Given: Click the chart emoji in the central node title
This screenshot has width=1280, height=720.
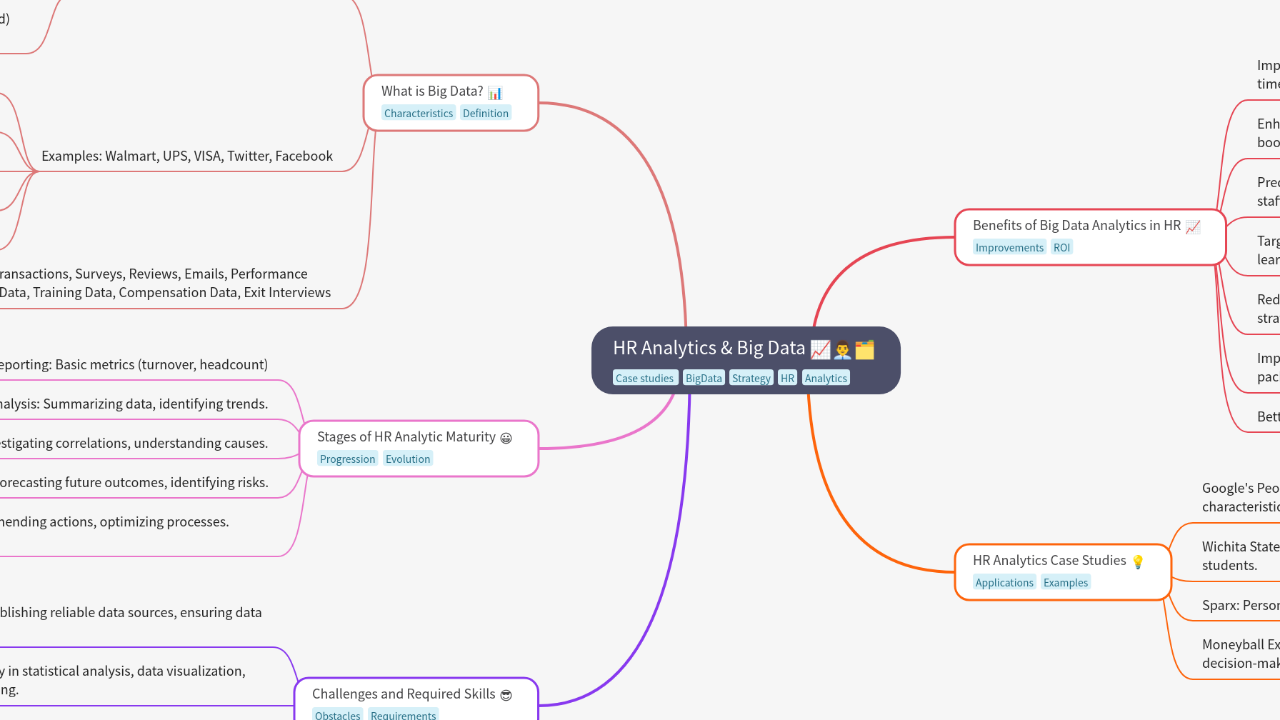Looking at the screenshot, I should point(820,349).
